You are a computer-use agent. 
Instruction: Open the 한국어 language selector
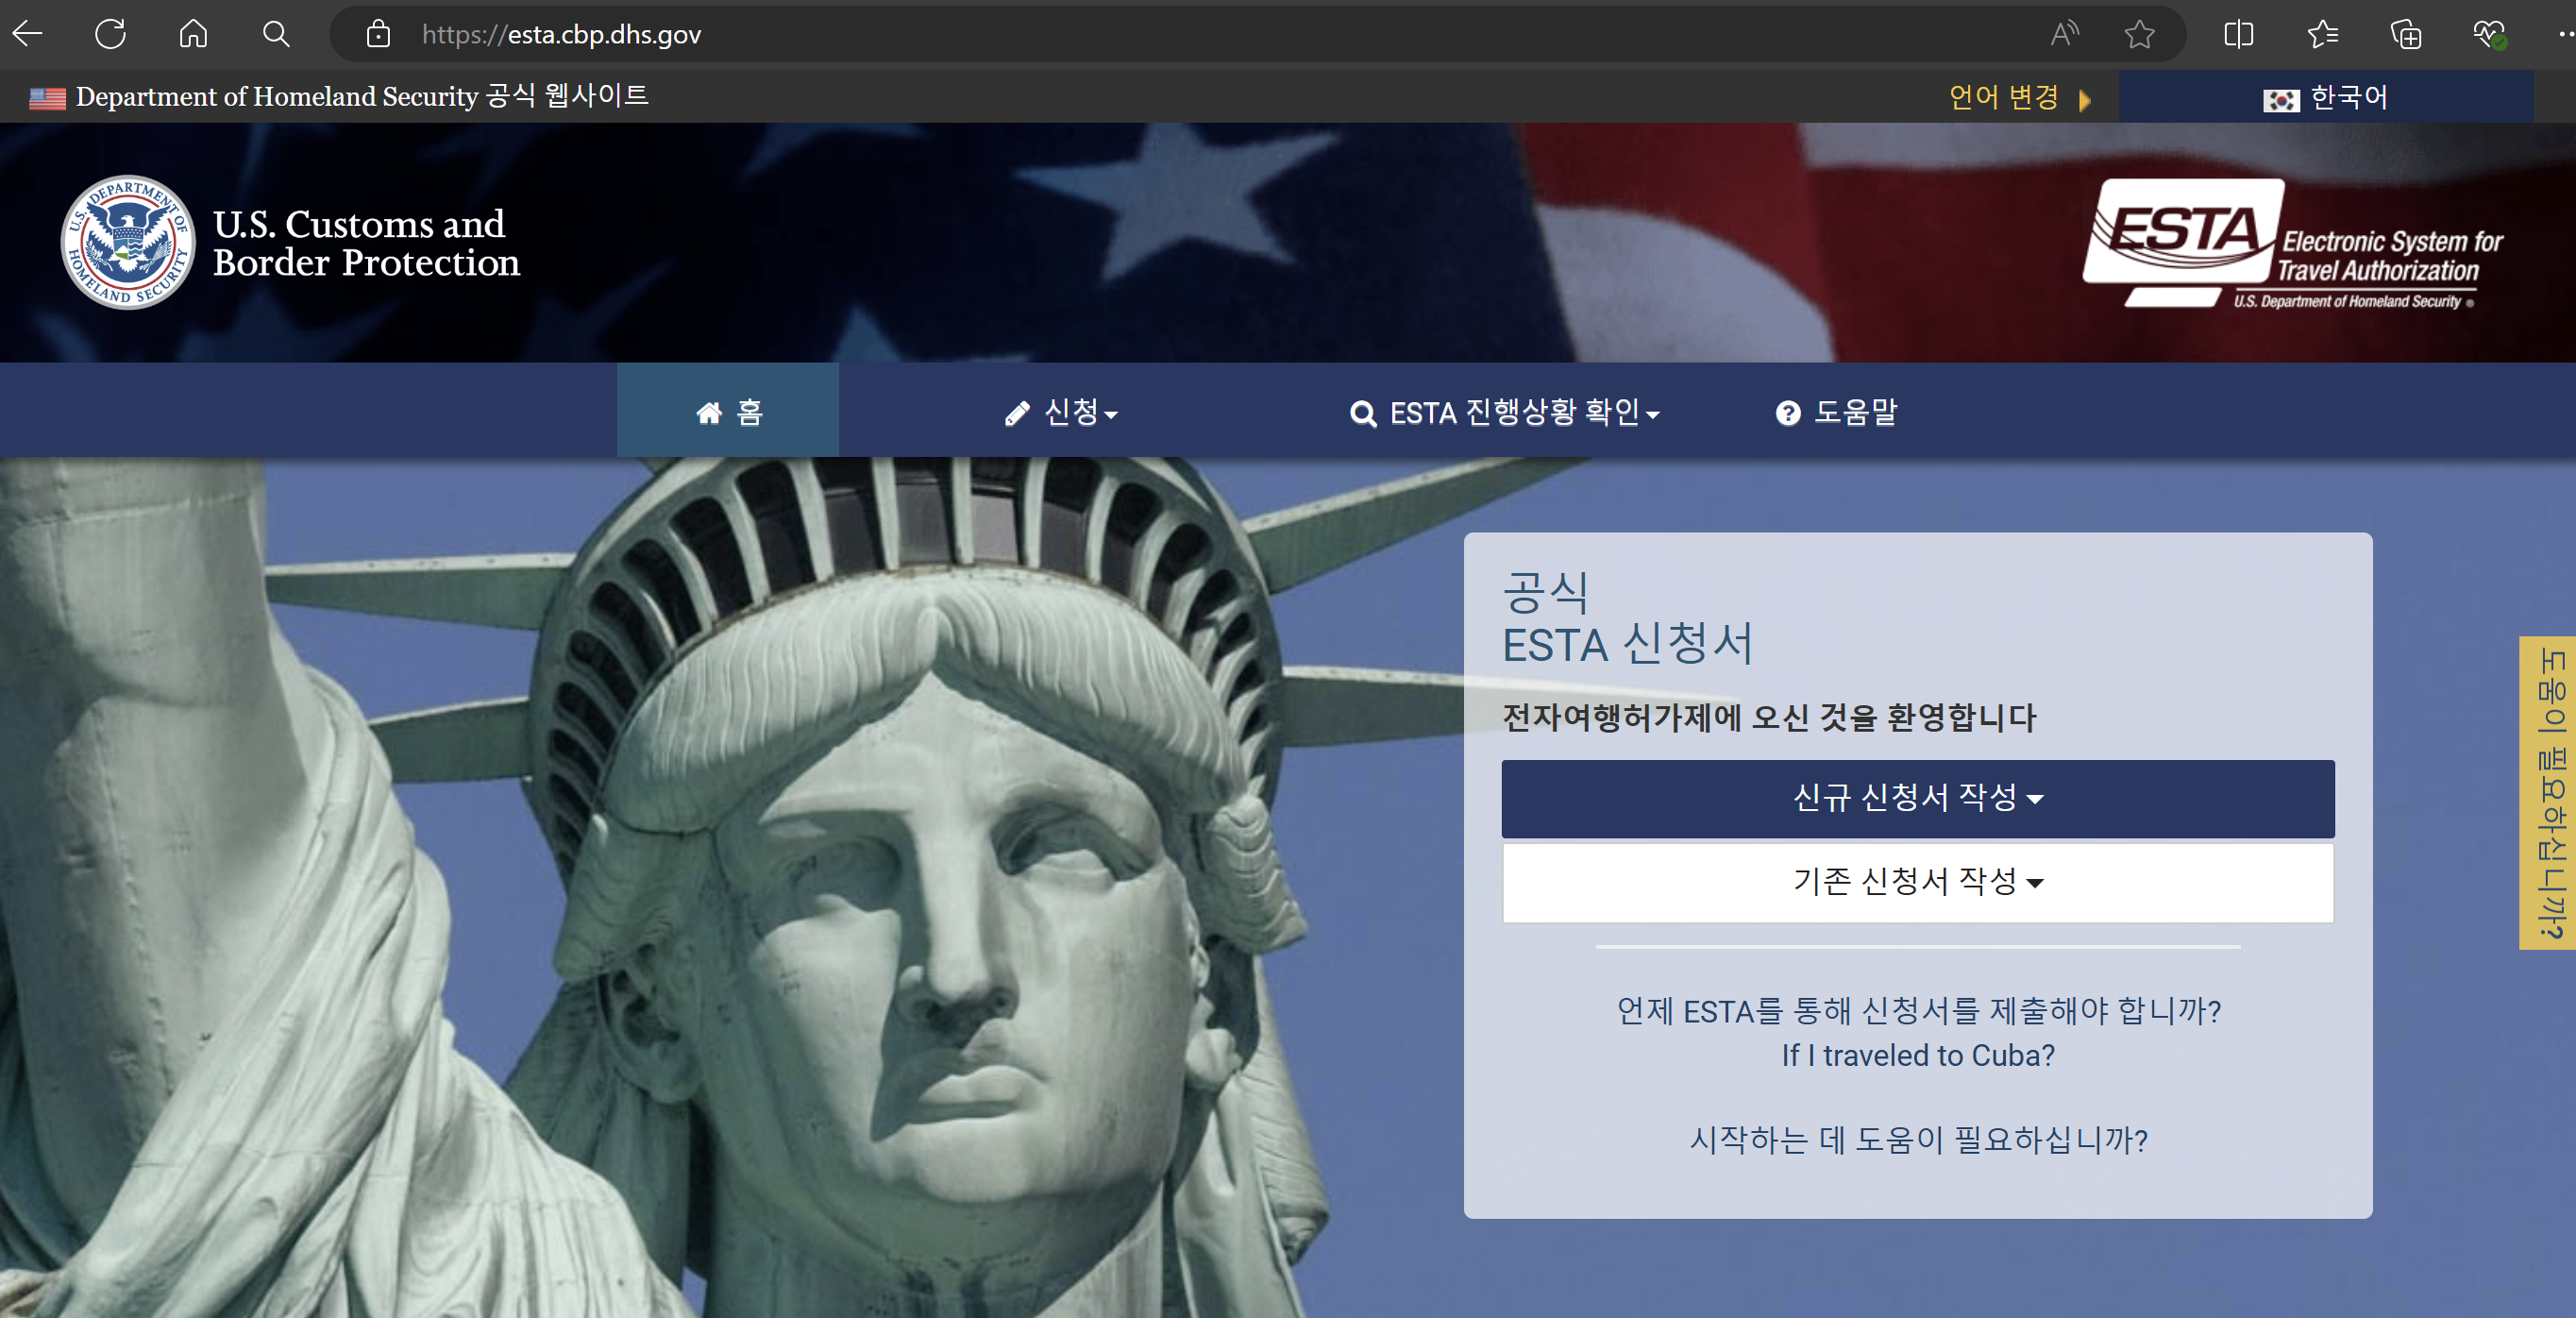pos(2325,98)
